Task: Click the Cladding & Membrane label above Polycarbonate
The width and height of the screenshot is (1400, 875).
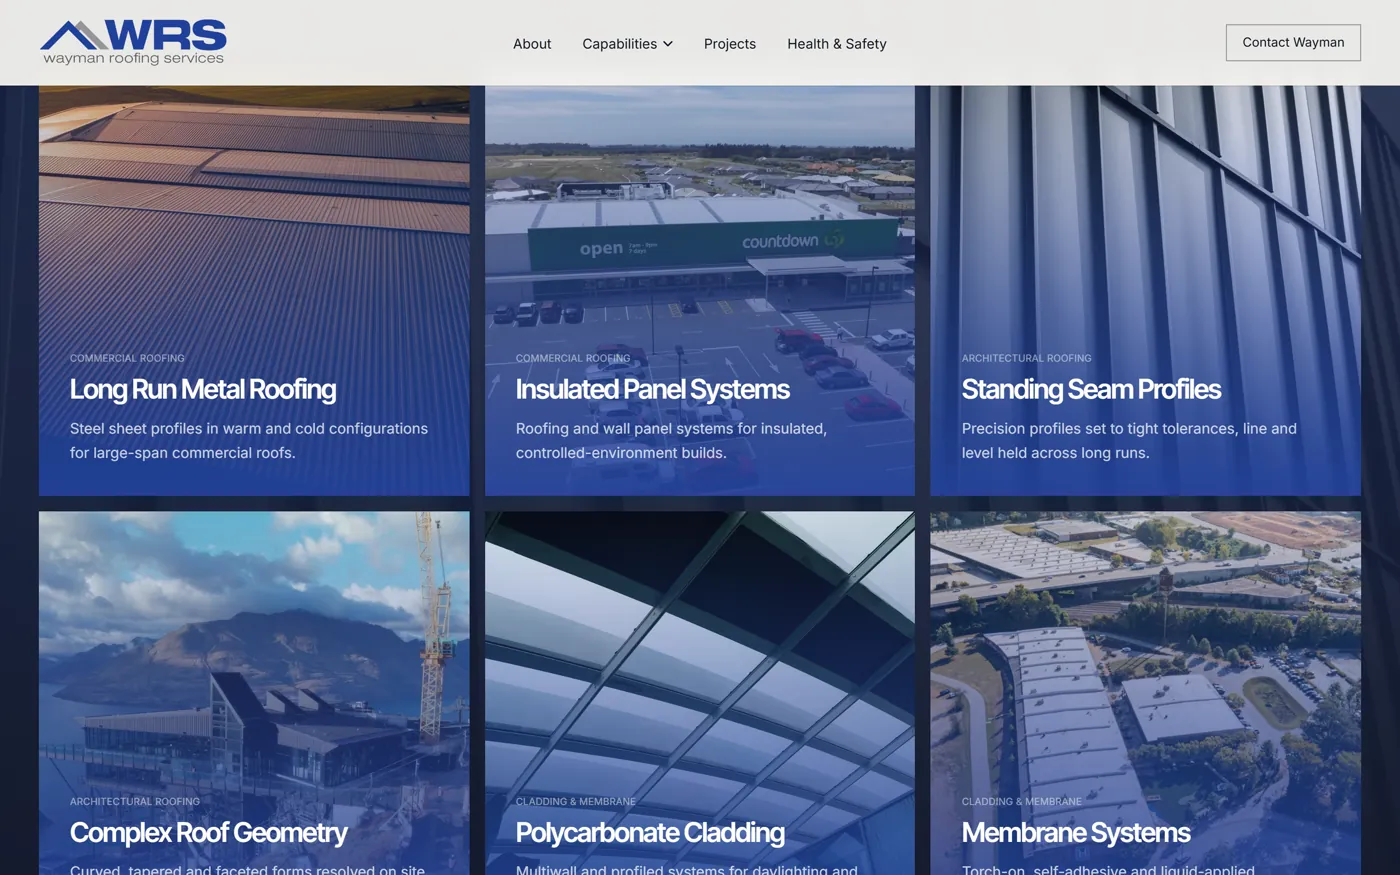Action: (576, 802)
